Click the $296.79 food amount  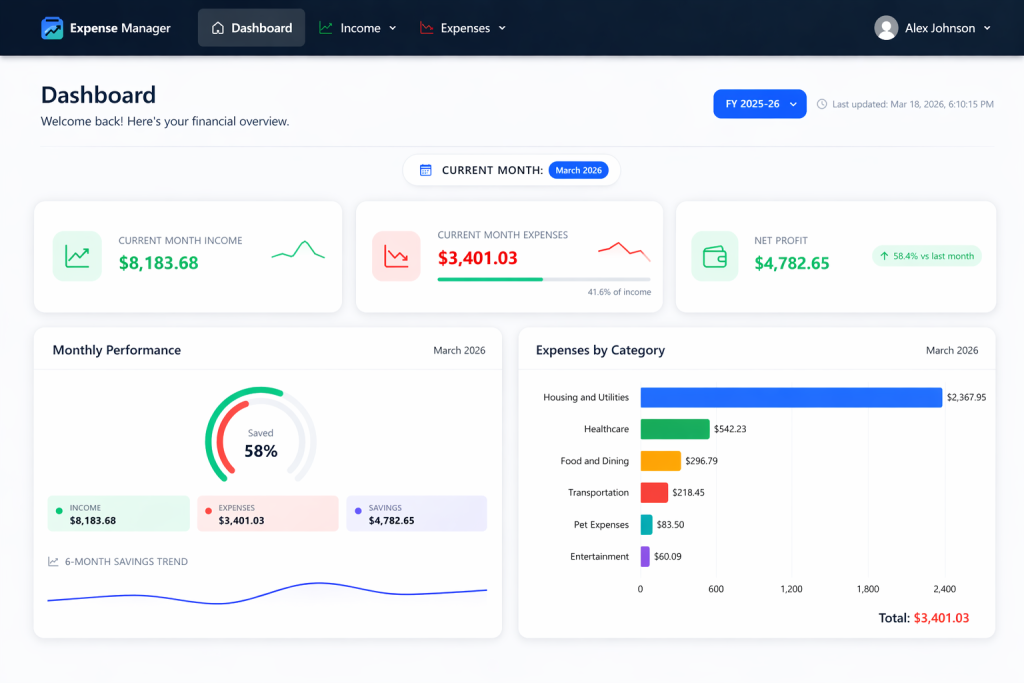click(701, 461)
